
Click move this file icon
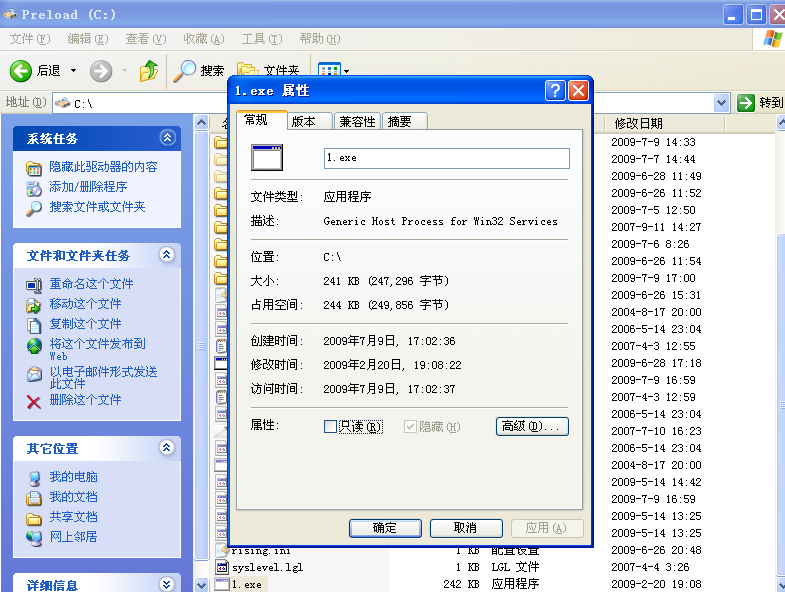click(34, 306)
